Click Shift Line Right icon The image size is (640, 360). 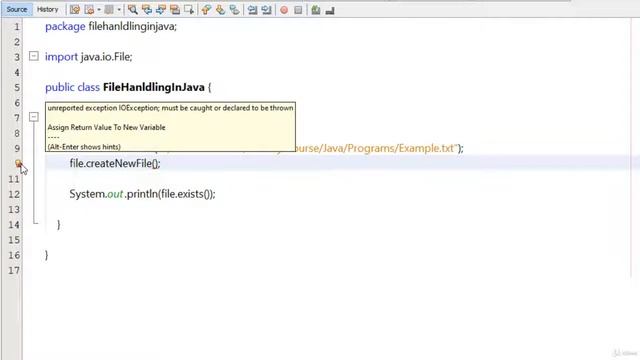click(267, 10)
